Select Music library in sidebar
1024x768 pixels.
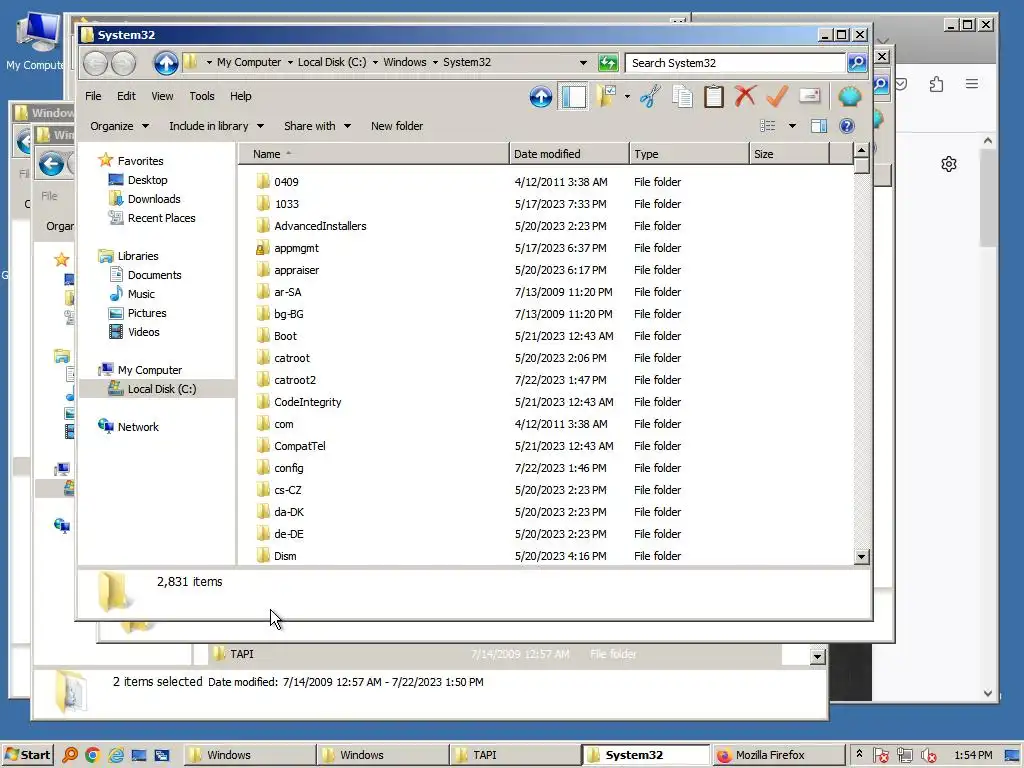point(141,294)
